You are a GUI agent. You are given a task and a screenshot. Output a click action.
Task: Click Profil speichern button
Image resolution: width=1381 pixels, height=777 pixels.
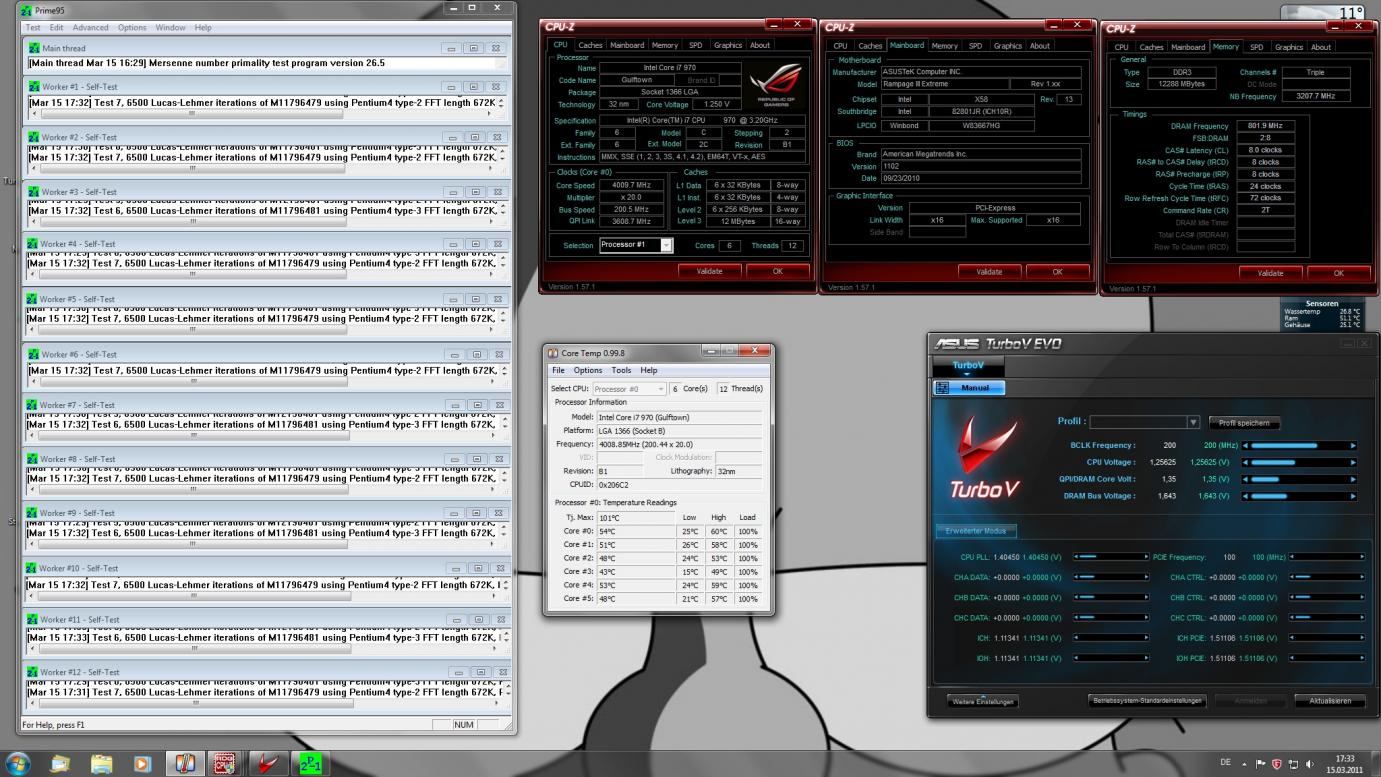[x=1245, y=423]
